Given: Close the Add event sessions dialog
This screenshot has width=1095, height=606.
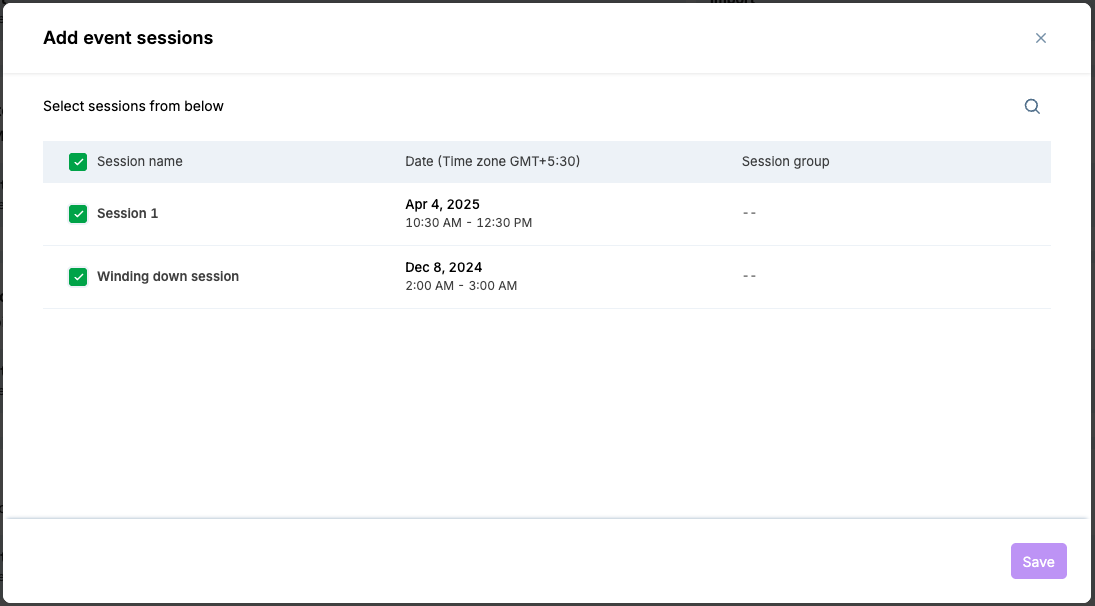Looking at the screenshot, I should (1040, 38).
